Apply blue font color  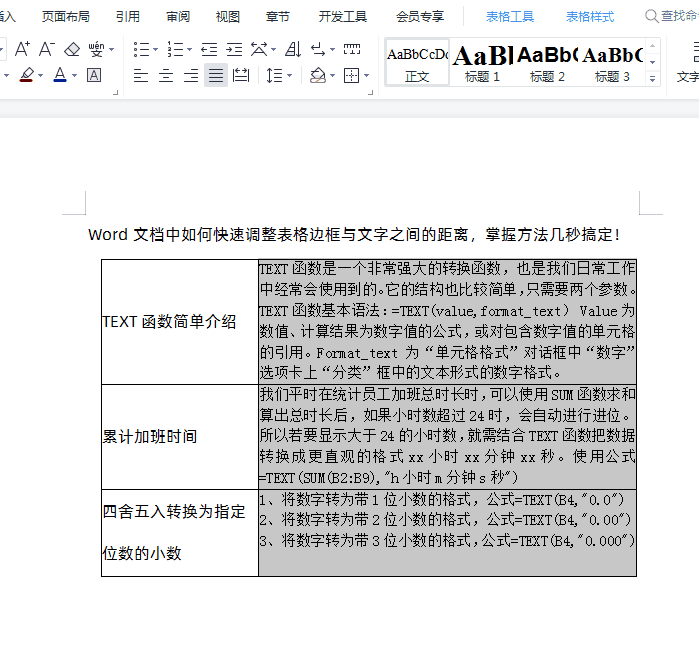[x=60, y=75]
